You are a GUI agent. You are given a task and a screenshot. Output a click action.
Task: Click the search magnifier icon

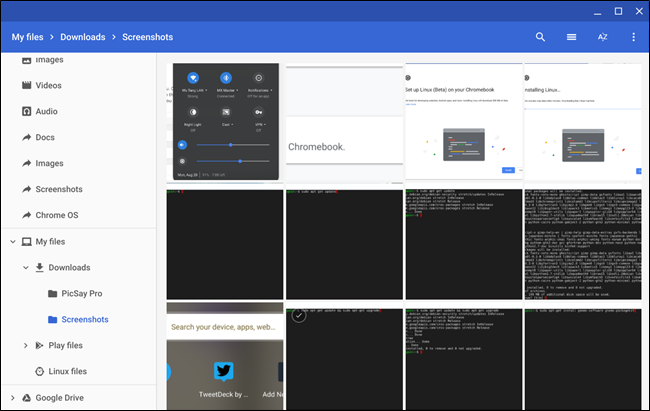point(541,37)
